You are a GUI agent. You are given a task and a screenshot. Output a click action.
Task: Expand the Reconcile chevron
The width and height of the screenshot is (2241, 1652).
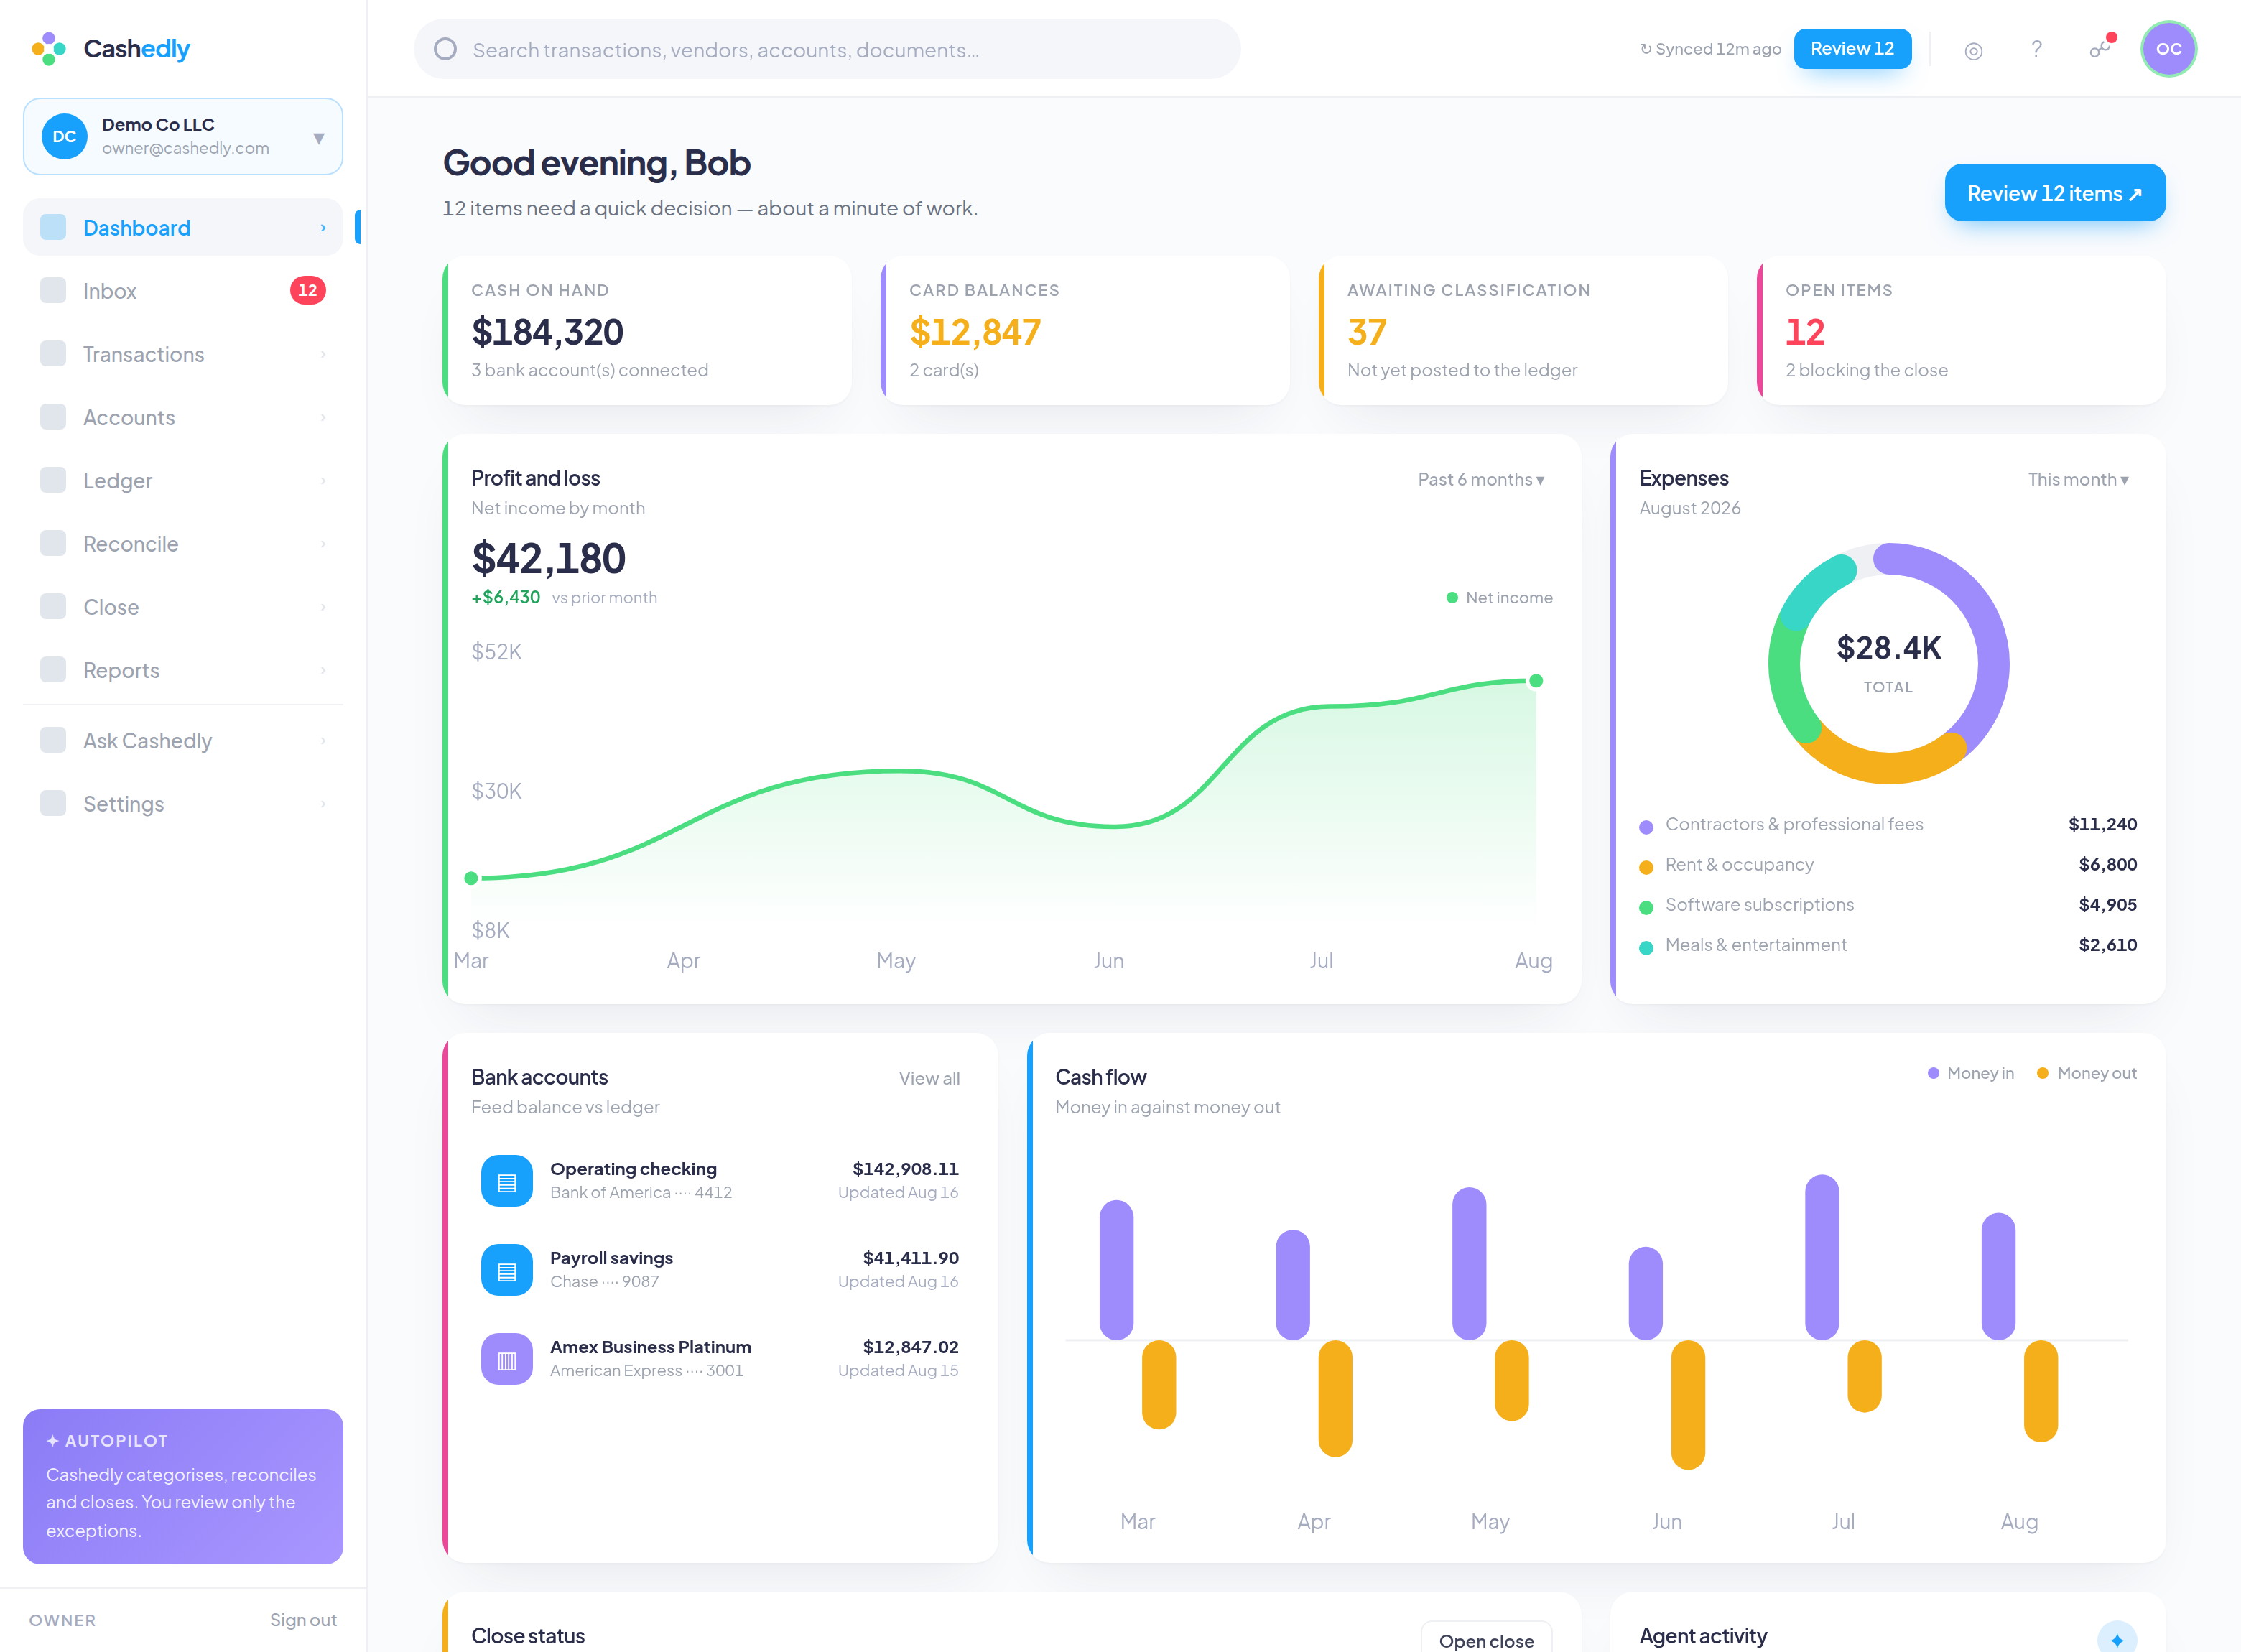tap(323, 543)
